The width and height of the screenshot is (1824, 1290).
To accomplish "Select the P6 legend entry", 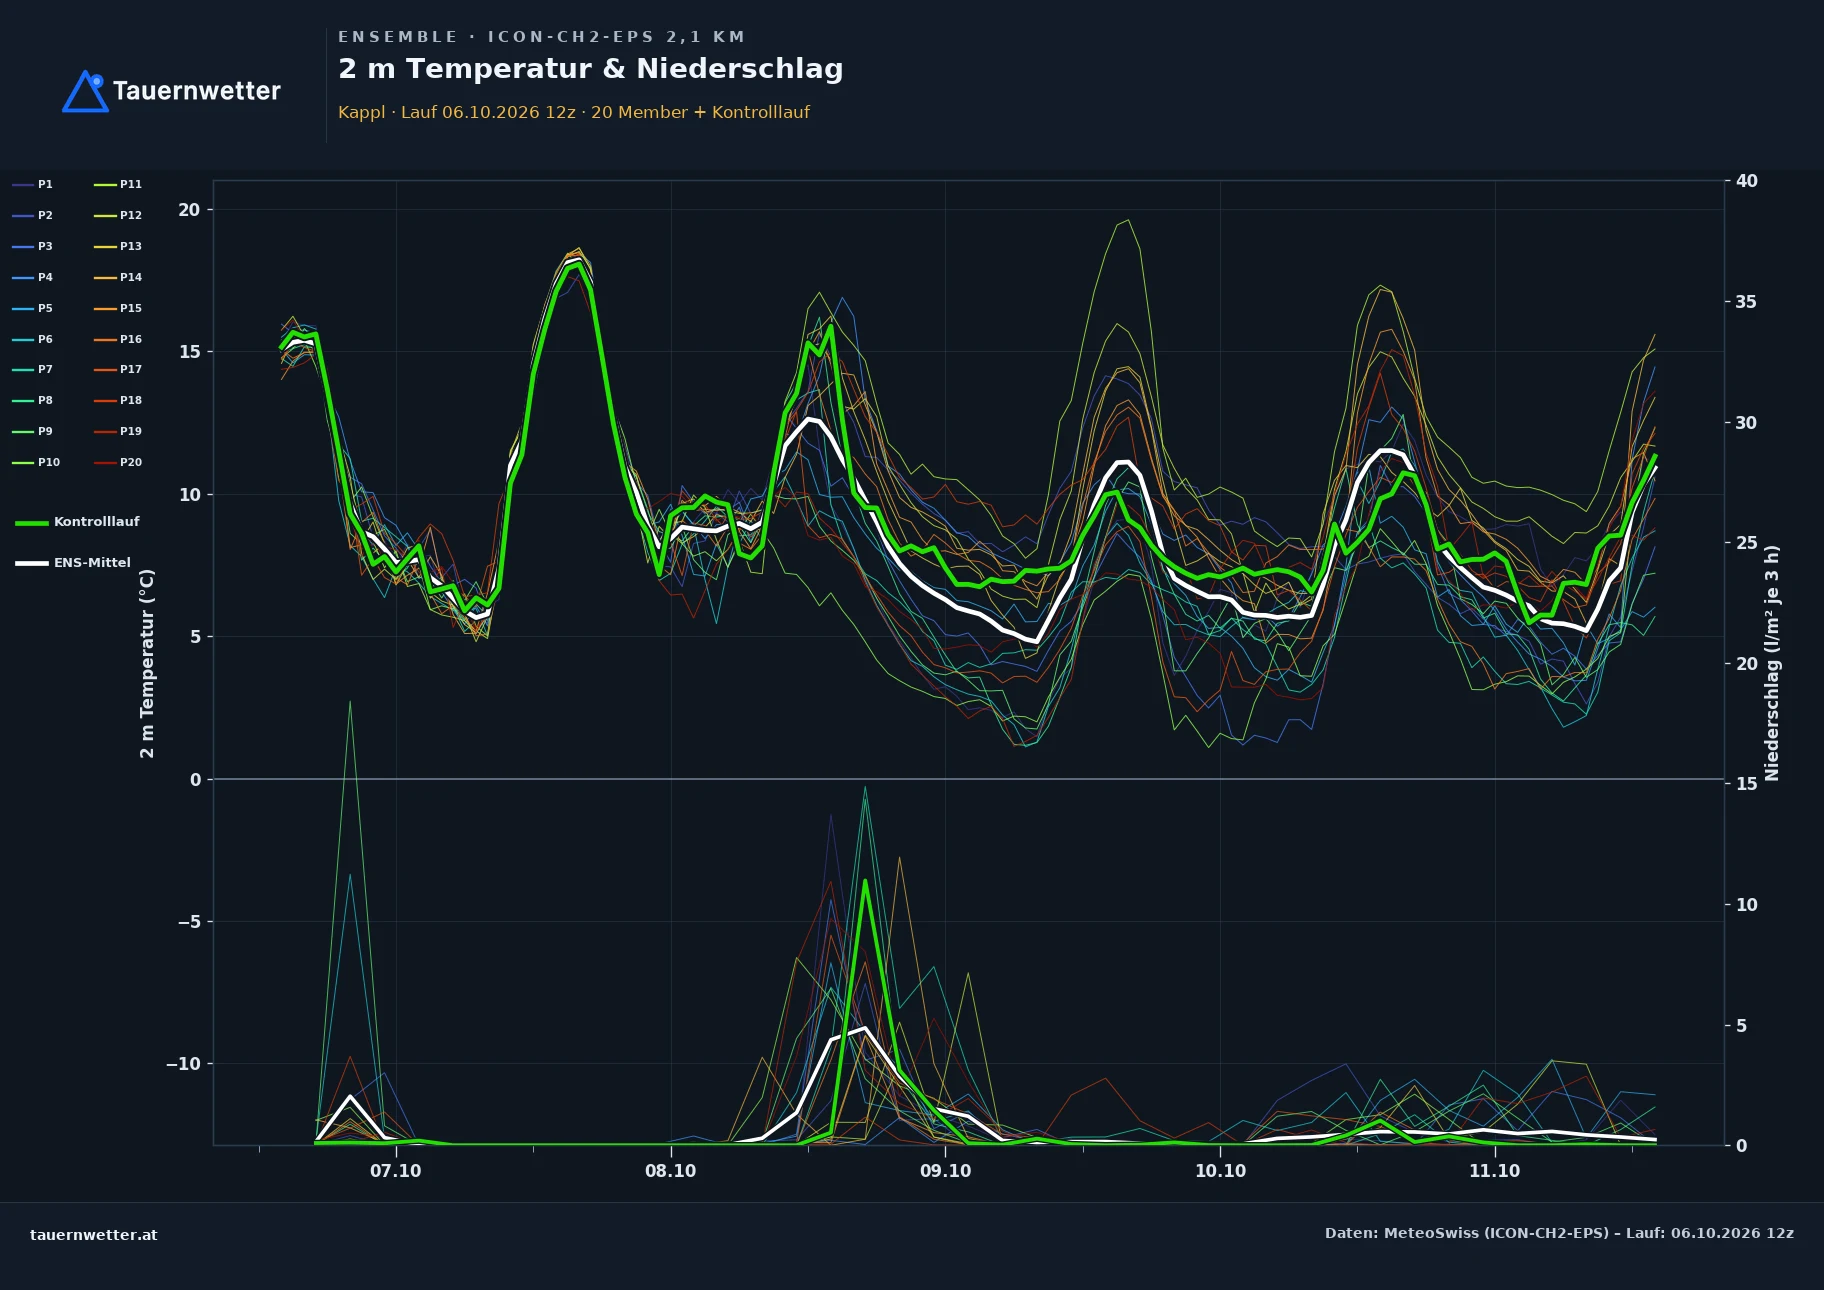I will click(33, 339).
